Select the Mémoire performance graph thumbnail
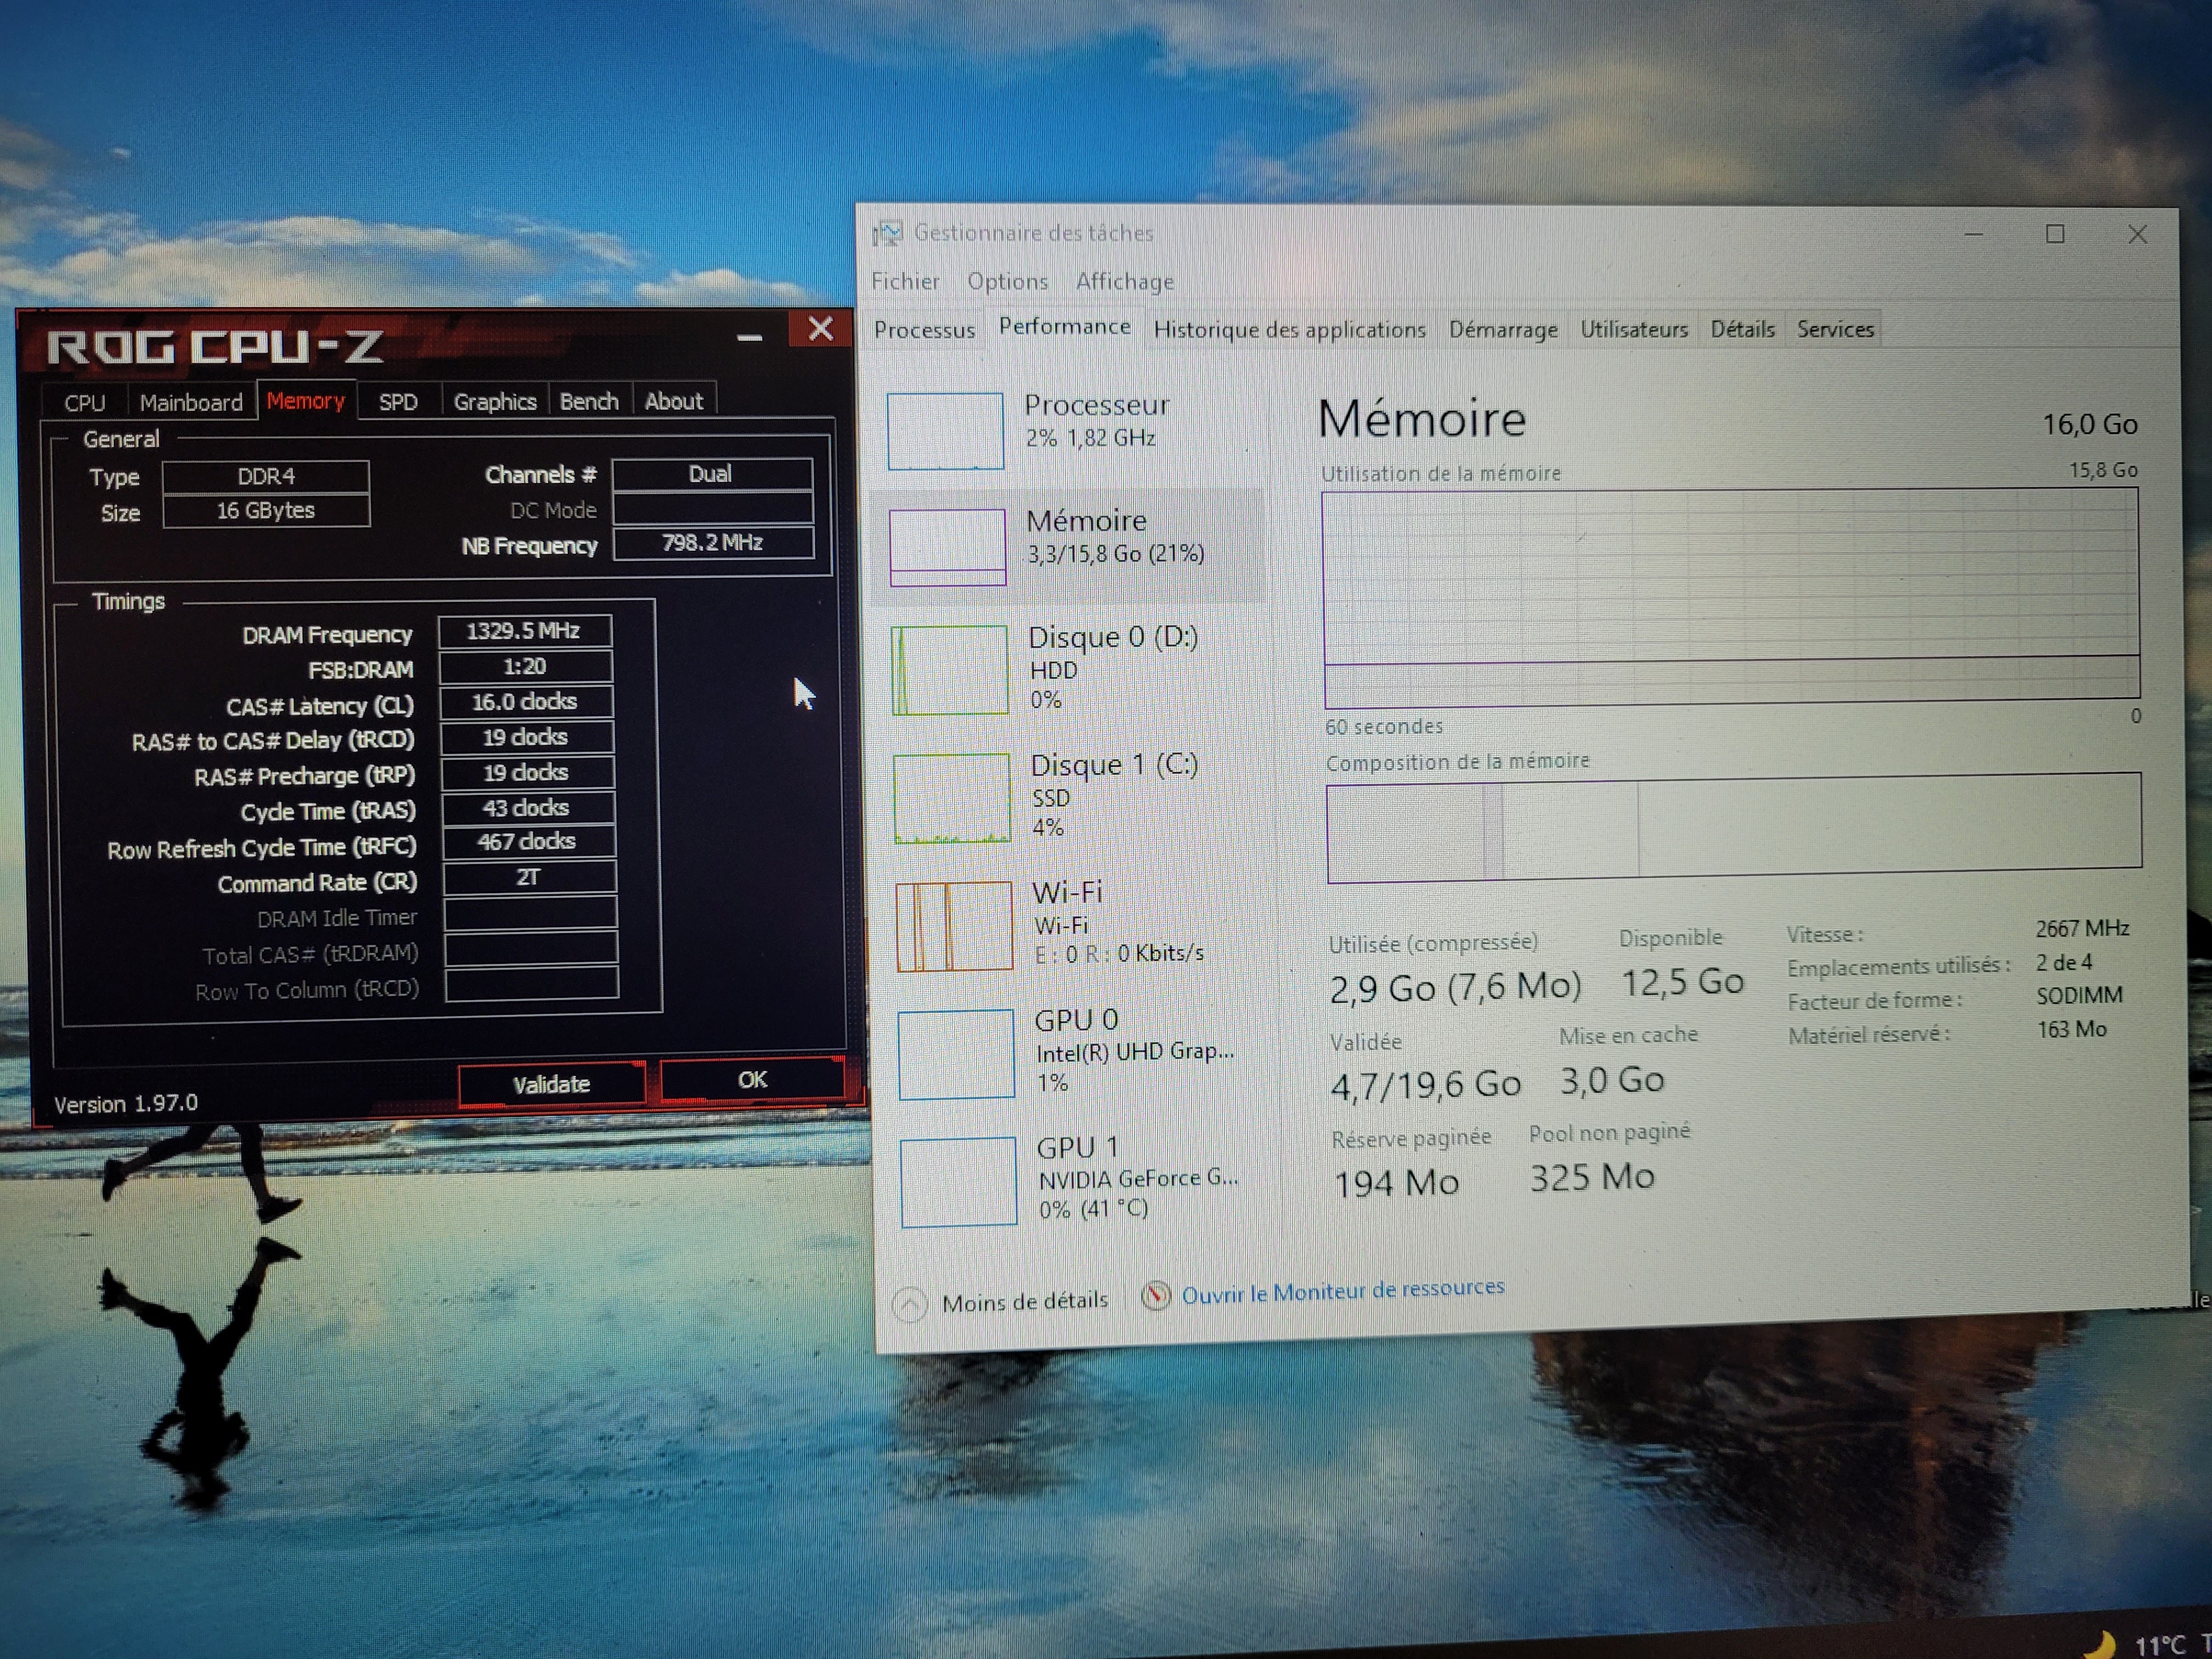Image resolution: width=2212 pixels, height=1659 pixels. 947,547
